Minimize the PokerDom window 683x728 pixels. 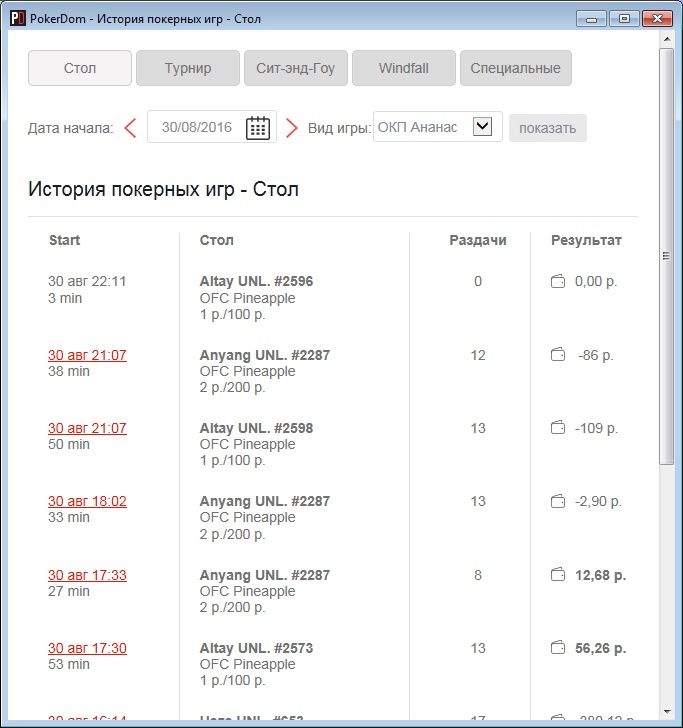tap(592, 19)
